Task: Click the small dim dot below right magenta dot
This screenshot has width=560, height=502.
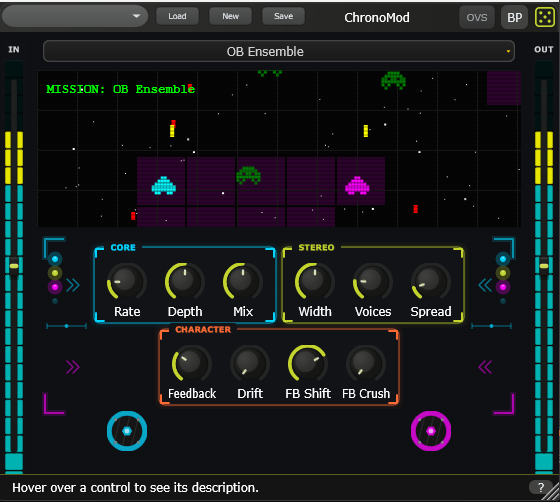Action: pyautogui.click(x=503, y=301)
